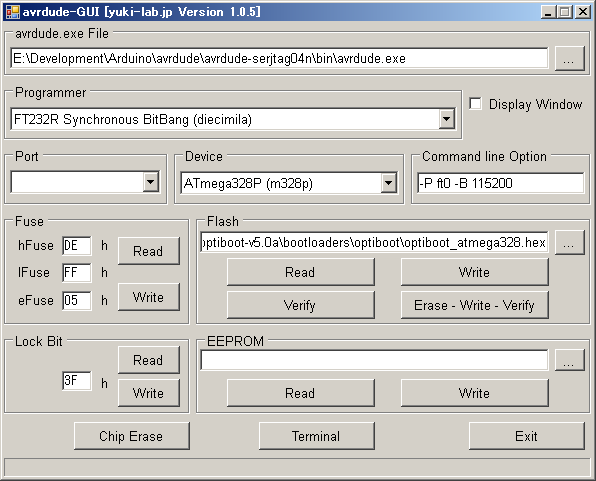Image resolution: width=596 pixels, height=481 pixels.
Task: Click into the Command line Option field
Action: (x=500, y=183)
